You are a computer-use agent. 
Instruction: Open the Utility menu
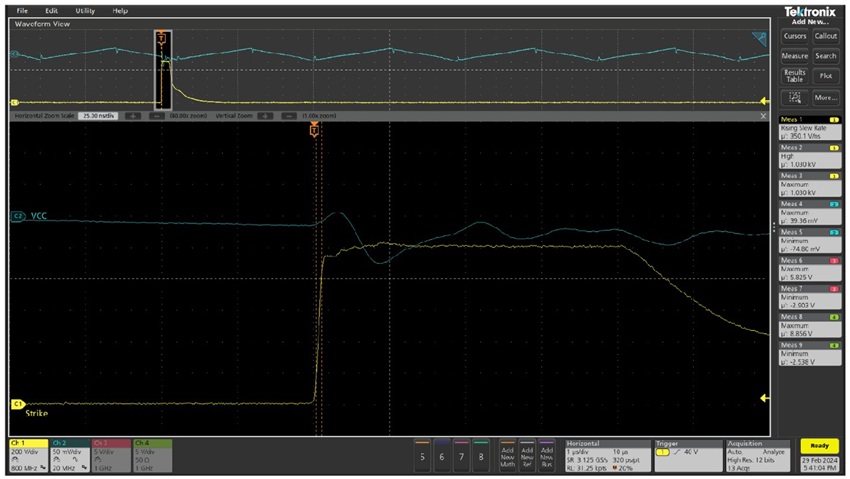coord(85,10)
